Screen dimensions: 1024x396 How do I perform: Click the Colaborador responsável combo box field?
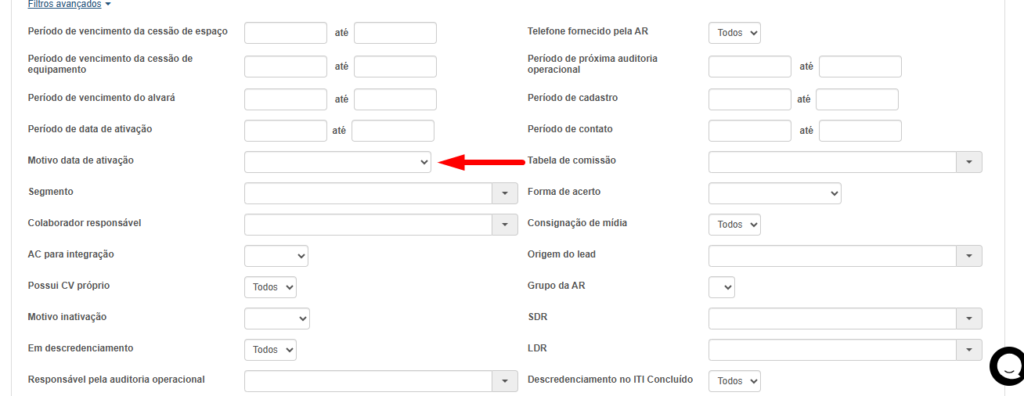tap(368, 225)
